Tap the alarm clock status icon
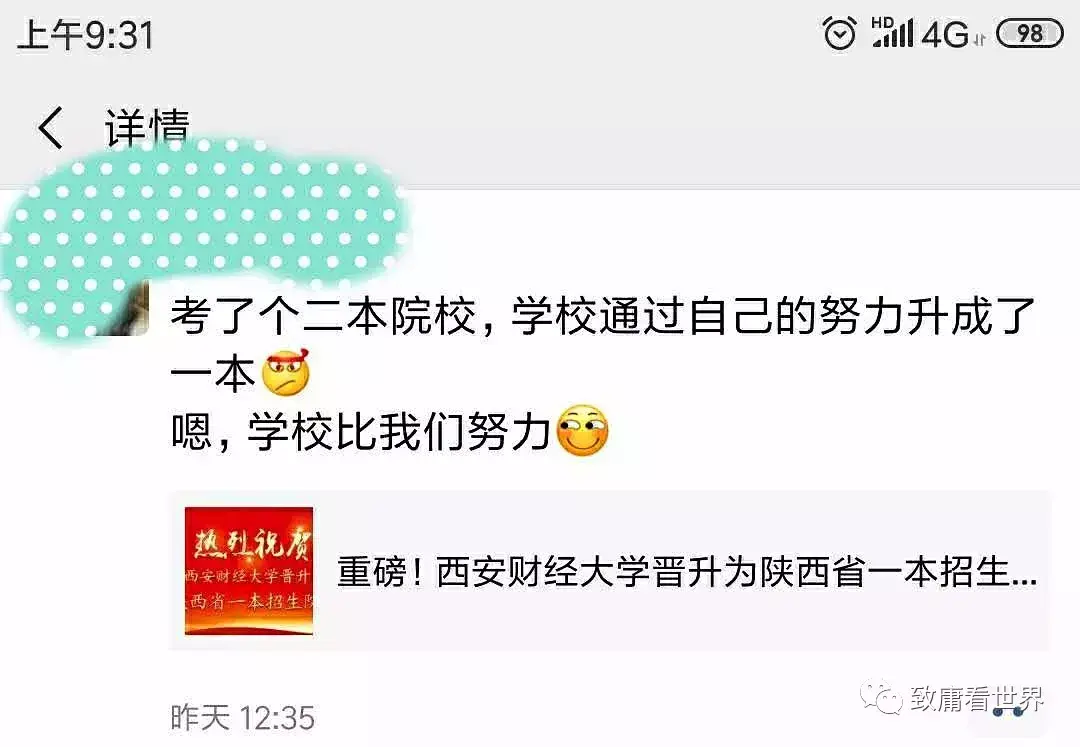The height and width of the screenshot is (747, 1080). point(840,32)
